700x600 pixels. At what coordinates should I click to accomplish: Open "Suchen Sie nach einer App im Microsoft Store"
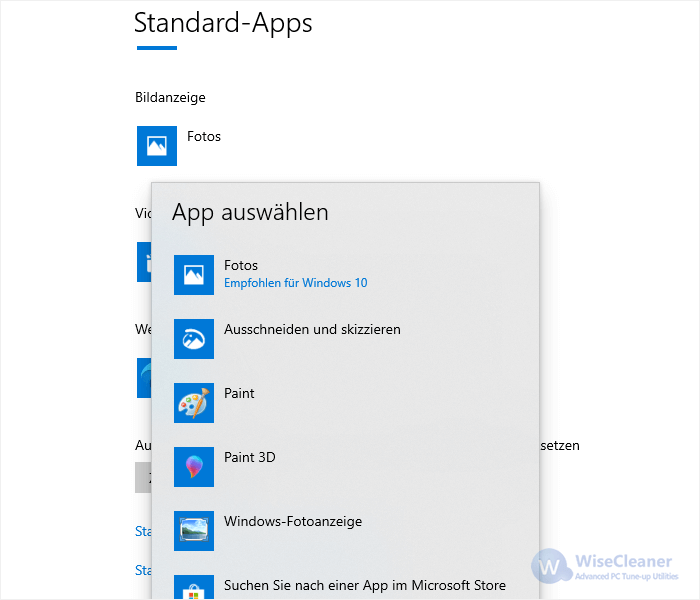(364, 585)
